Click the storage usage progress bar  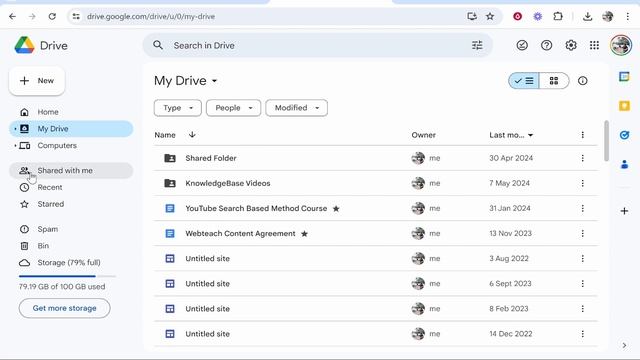[67, 276]
